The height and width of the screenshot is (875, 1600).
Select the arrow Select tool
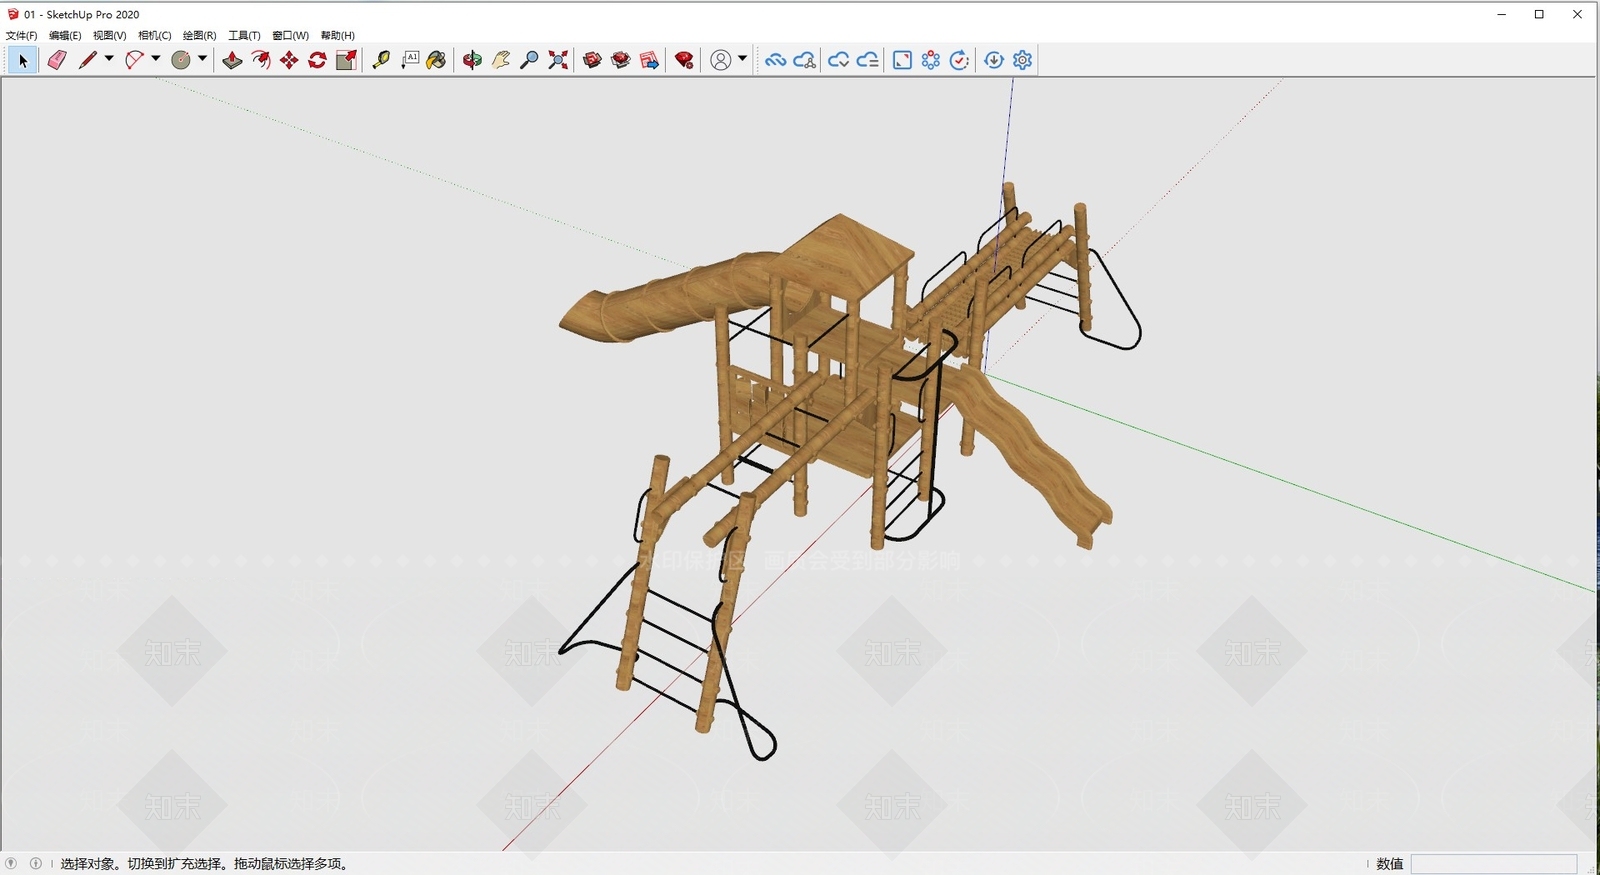coord(23,60)
